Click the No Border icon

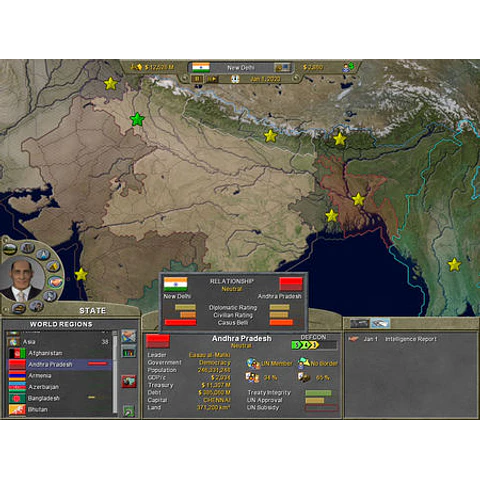coord(303,363)
